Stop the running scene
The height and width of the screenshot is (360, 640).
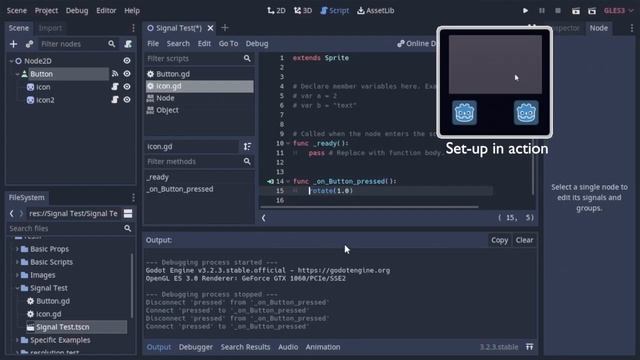tap(558, 11)
